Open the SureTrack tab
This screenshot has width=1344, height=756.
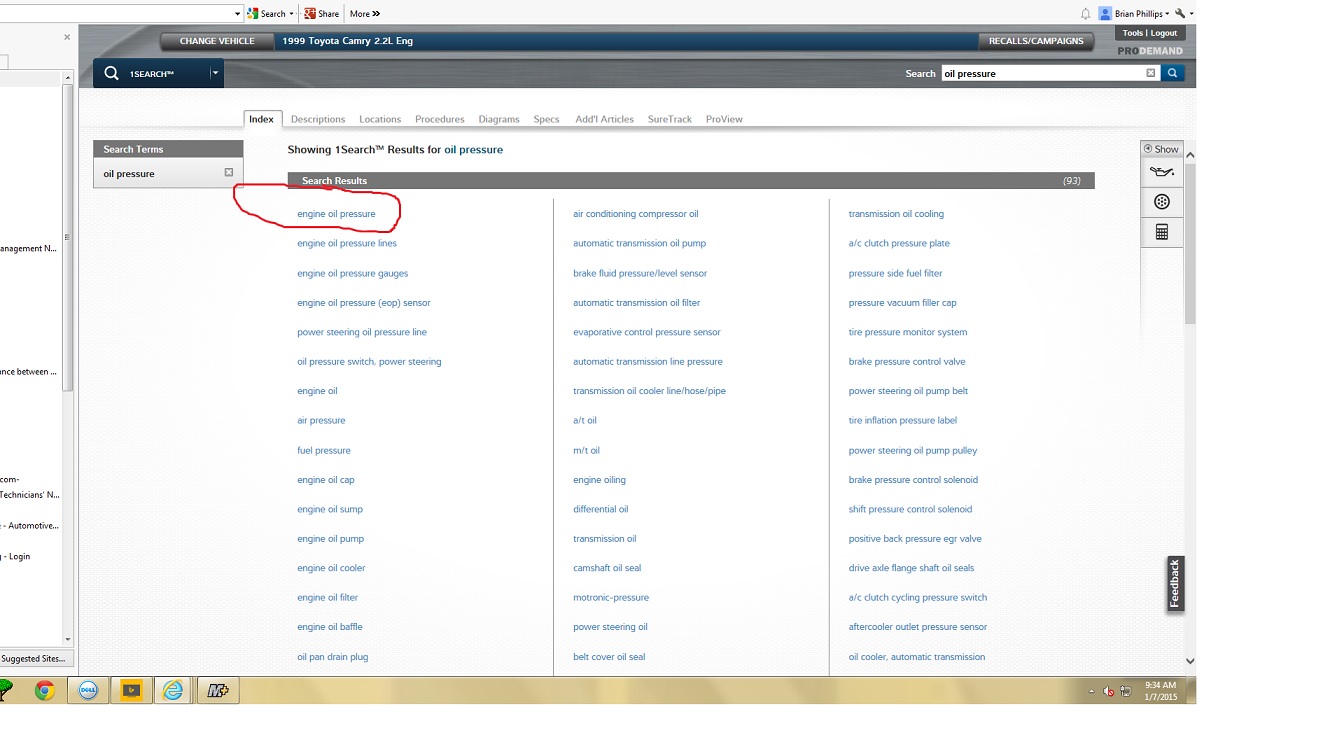(x=670, y=119)
